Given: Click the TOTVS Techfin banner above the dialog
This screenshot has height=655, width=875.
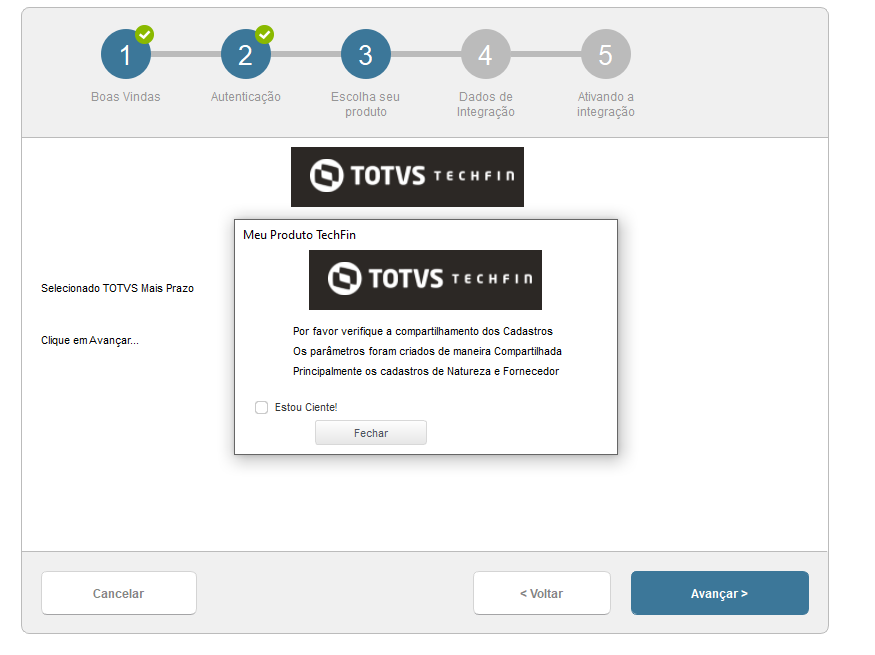Looking at the screenshot, I should [x=407, y=177].
